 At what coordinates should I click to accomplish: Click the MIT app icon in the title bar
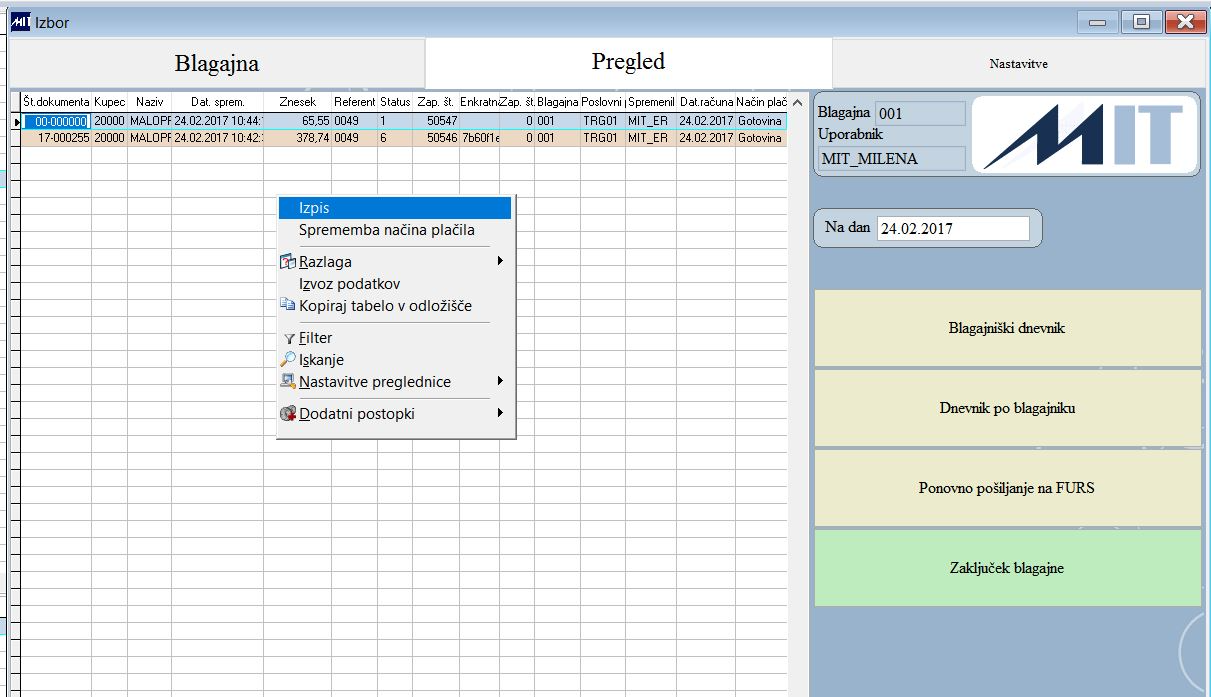[x=20, y=21]
